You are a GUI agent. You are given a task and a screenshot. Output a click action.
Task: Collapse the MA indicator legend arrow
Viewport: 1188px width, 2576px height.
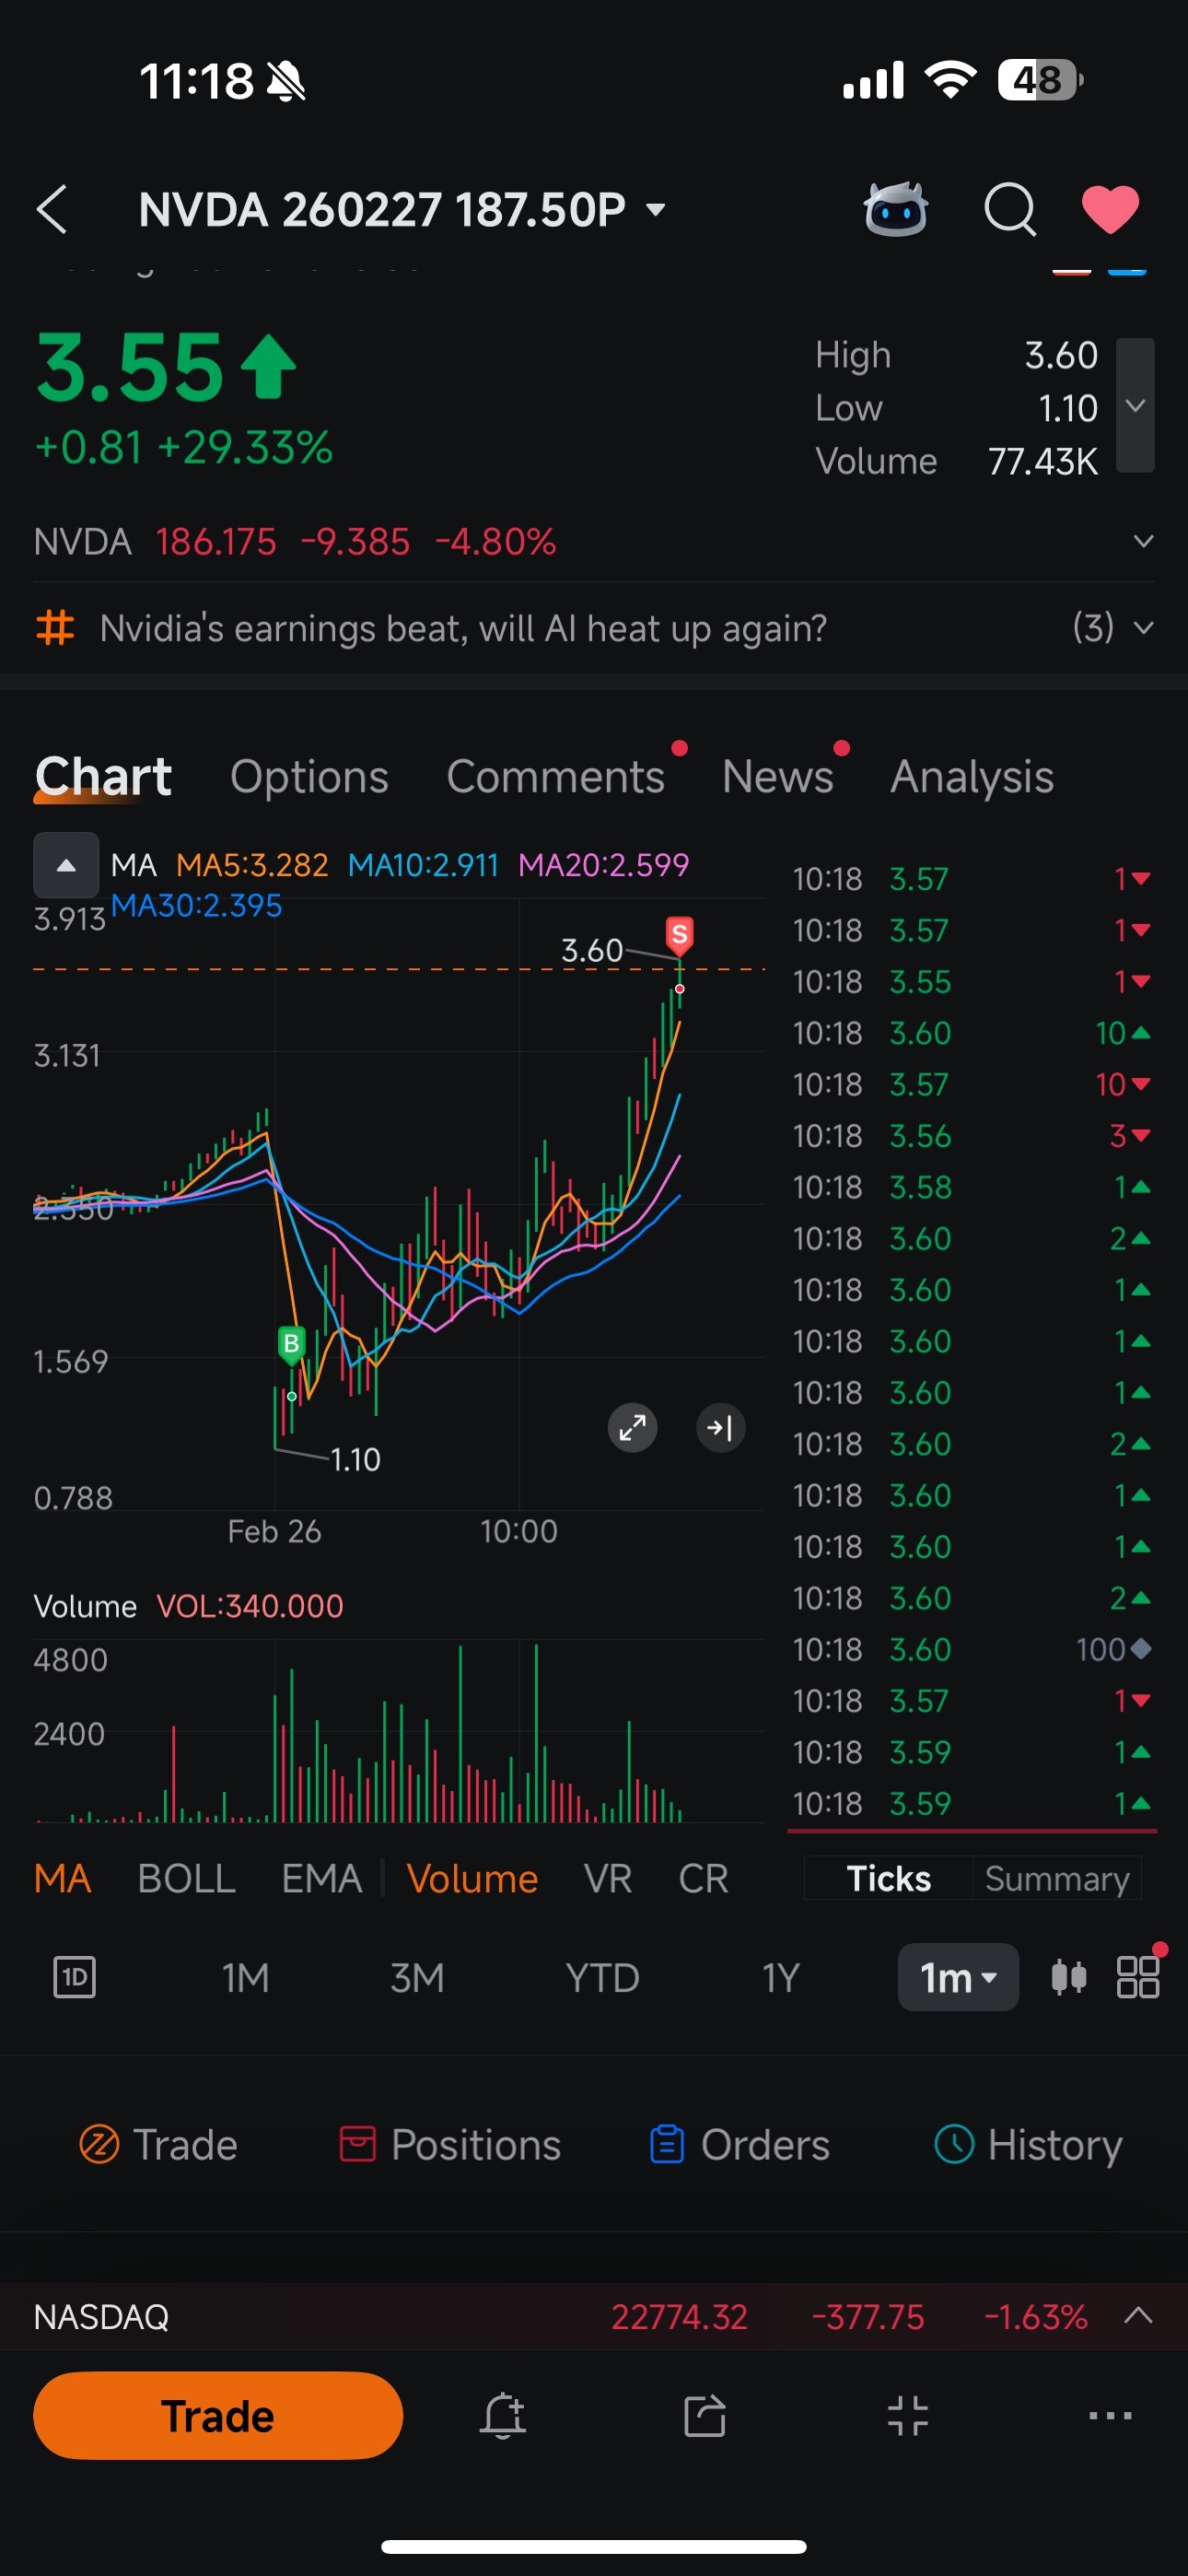(66, 865)
